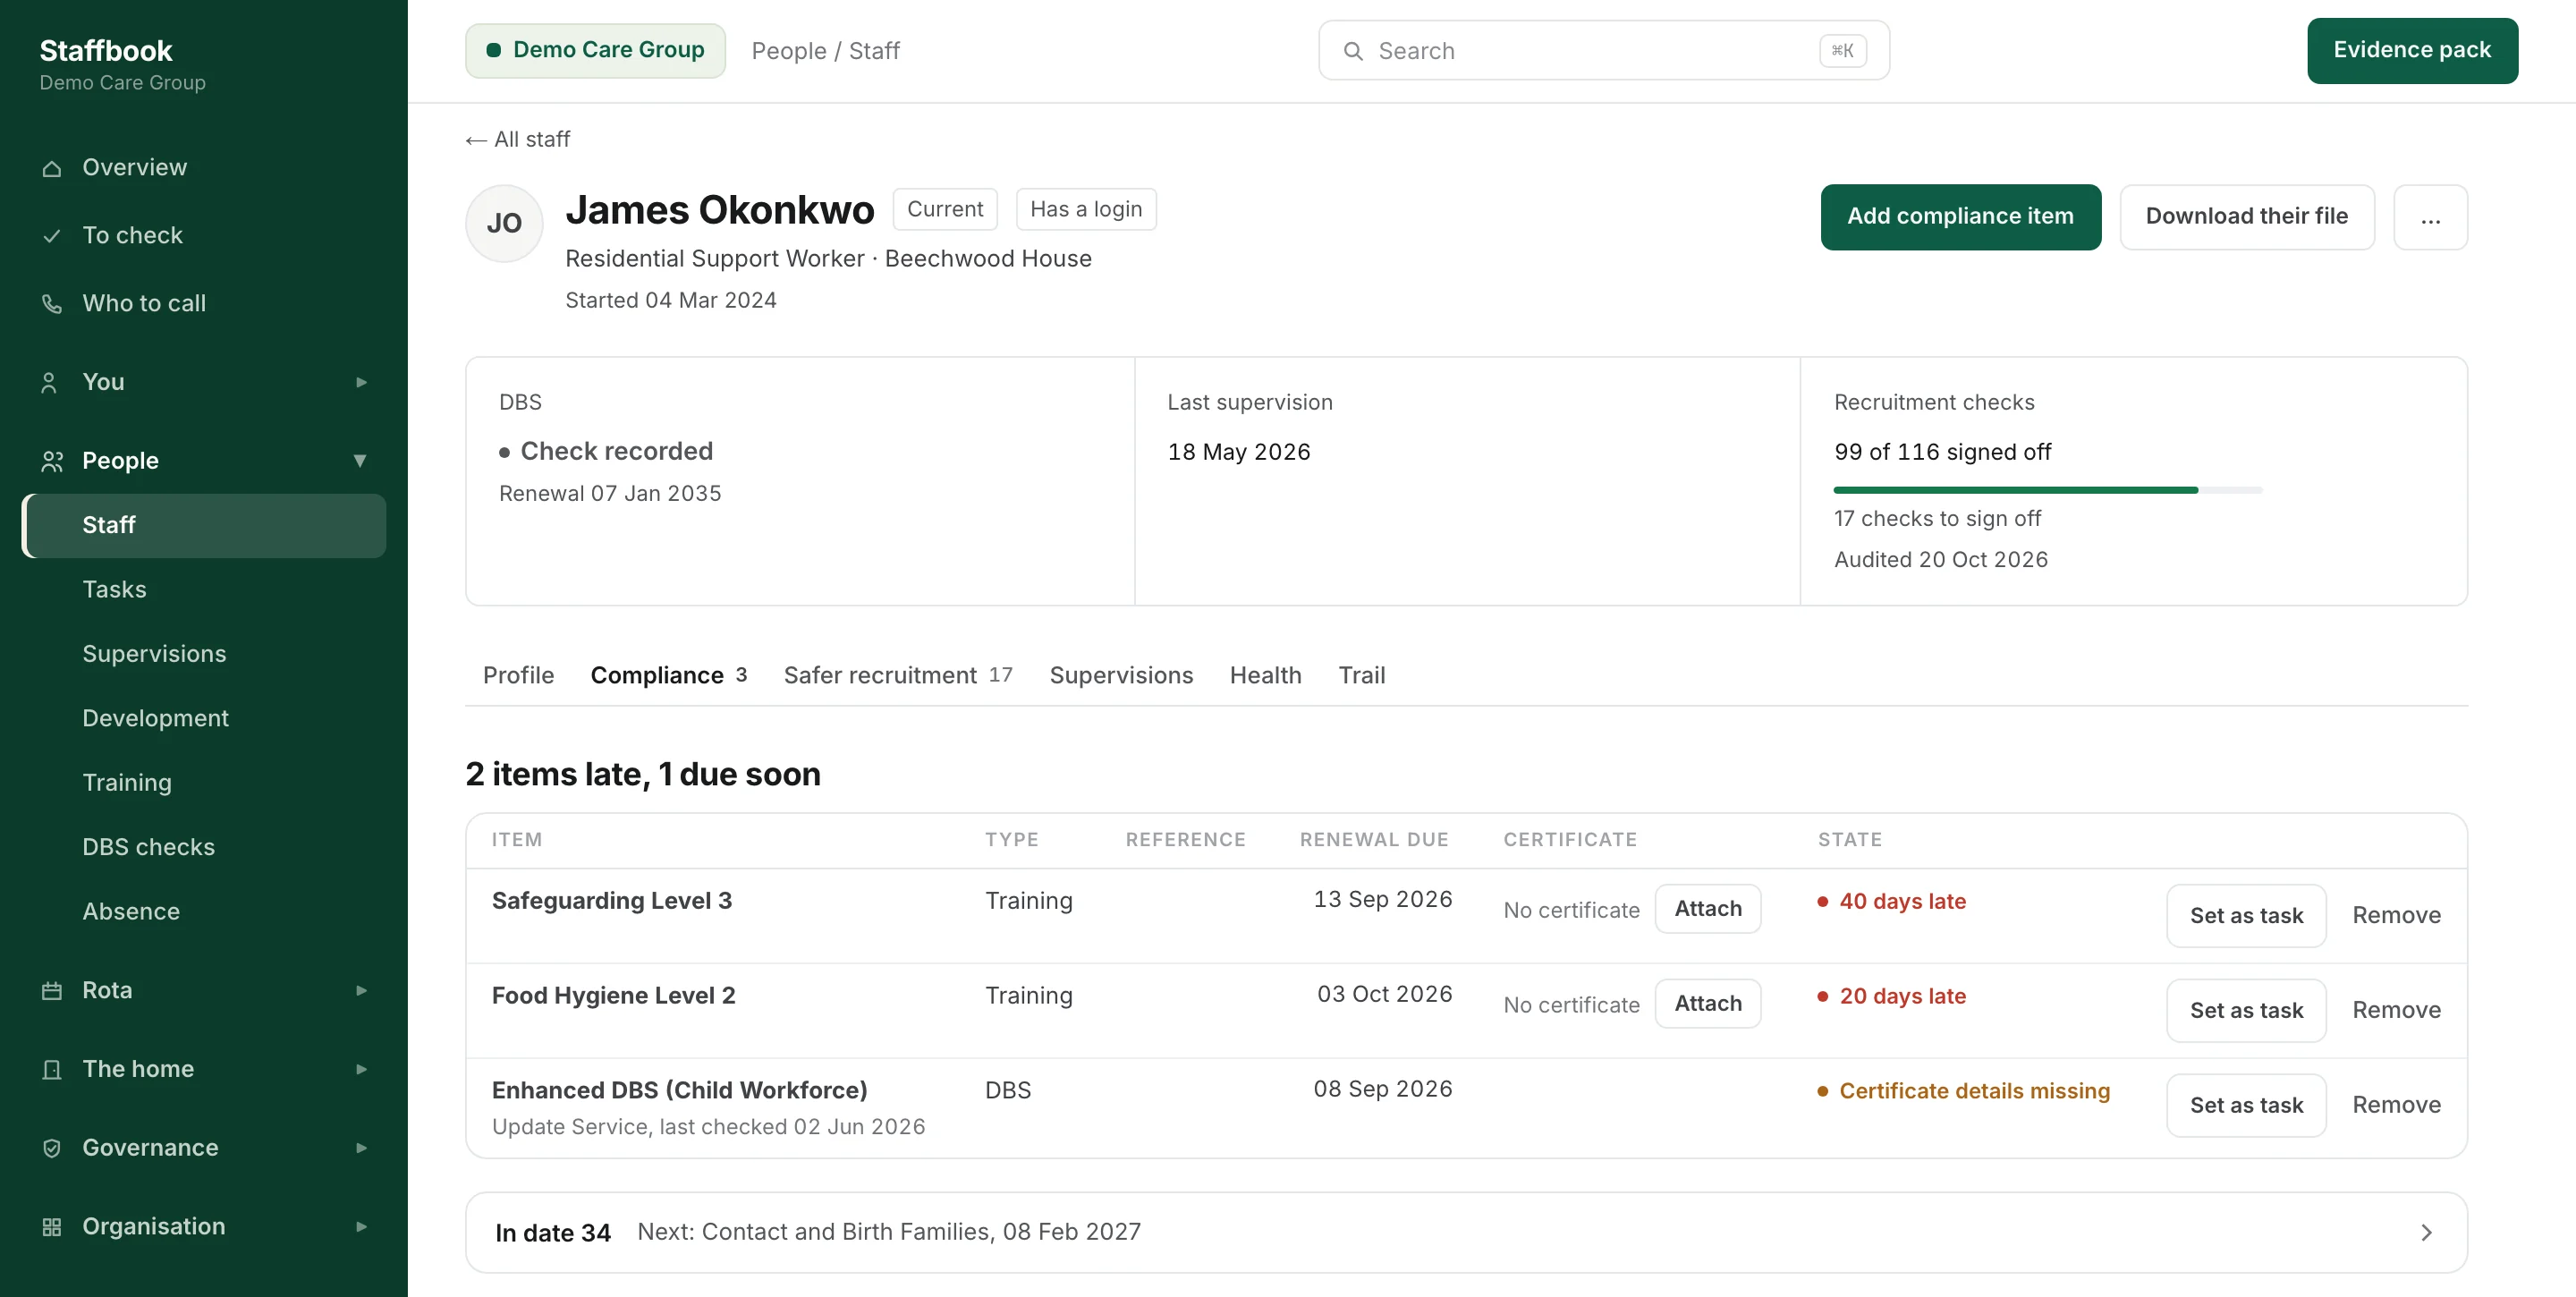Click Download their file
Screen dimensions: 2576x1297
tap(2246, 217)
